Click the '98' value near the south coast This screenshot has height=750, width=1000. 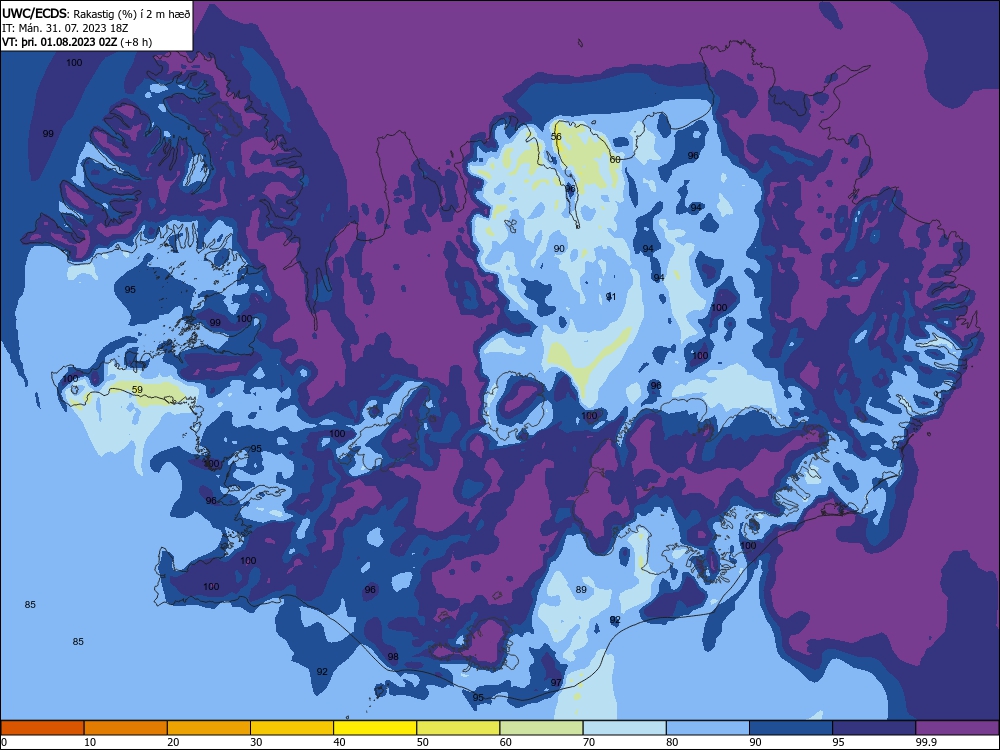coord(393,656)
